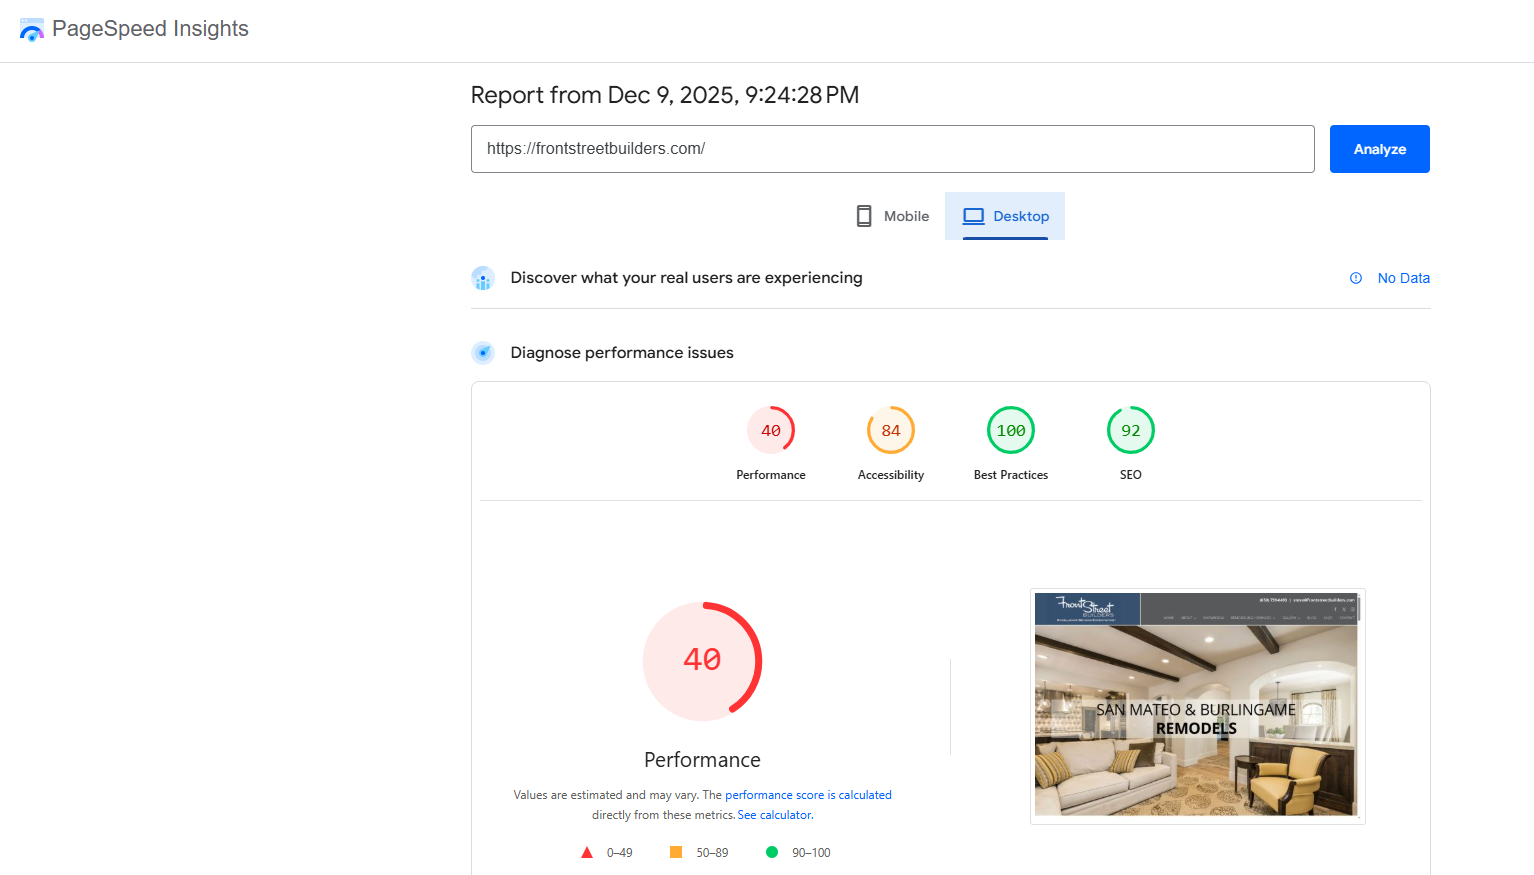Open the See calculator link
Image resolution: width=1534 pixels, height=875 pixels.
(775, 815)
